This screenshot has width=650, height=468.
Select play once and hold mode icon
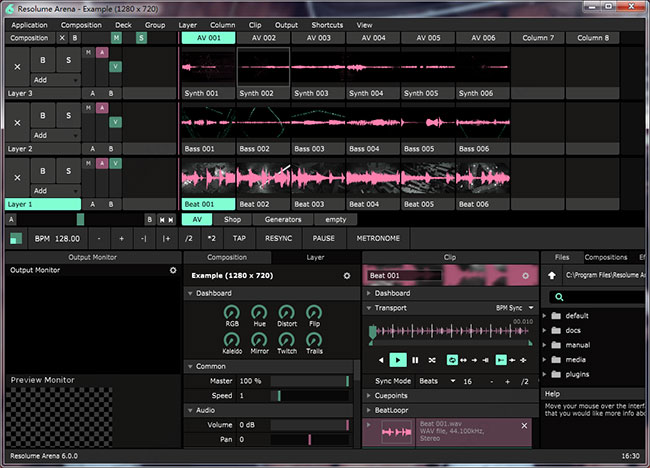[485, 360]
